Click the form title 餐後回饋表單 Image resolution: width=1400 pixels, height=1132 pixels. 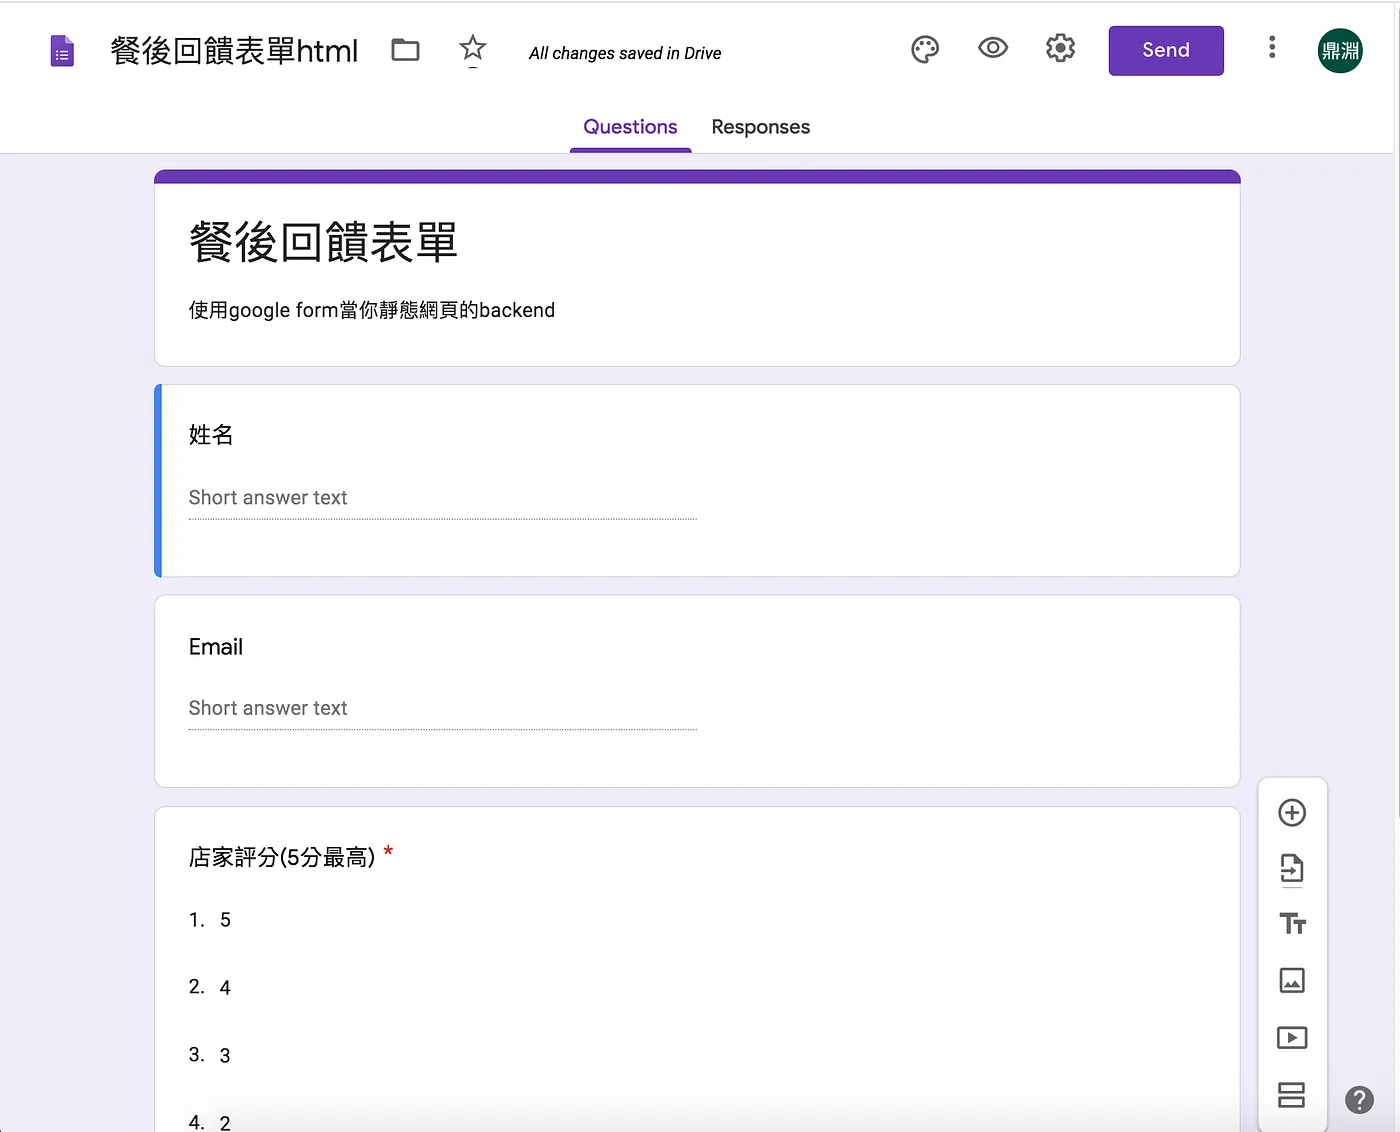[323, 242]
